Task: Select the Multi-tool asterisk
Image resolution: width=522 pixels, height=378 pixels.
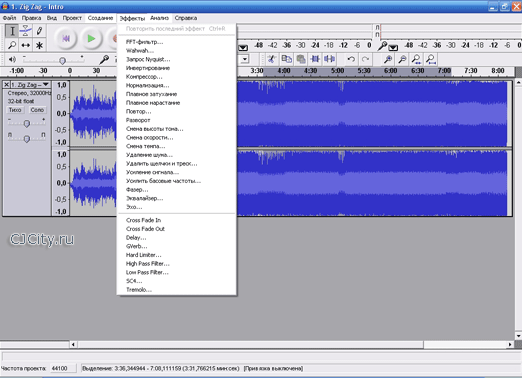Action: click(39, 45)
